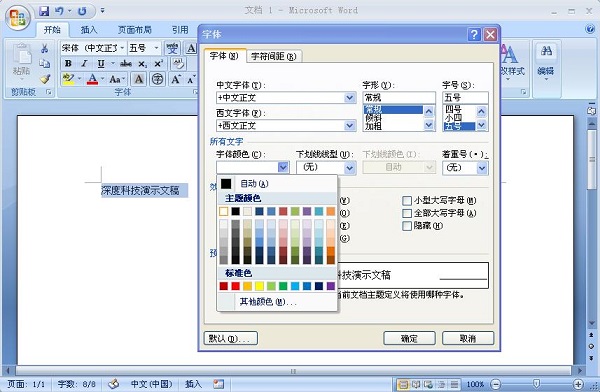The image size is (600, 392).
Task: Pick the yellow swatch in 标准色 row
Action: (x=259, y=286)
